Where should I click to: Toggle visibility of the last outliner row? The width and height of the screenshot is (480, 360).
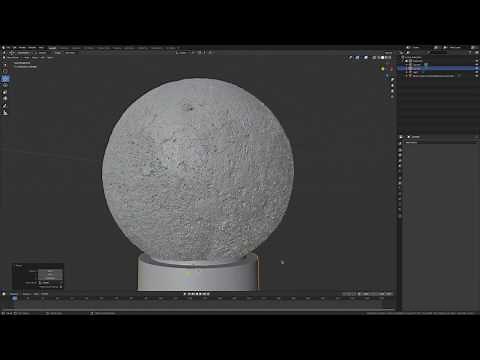477,76
